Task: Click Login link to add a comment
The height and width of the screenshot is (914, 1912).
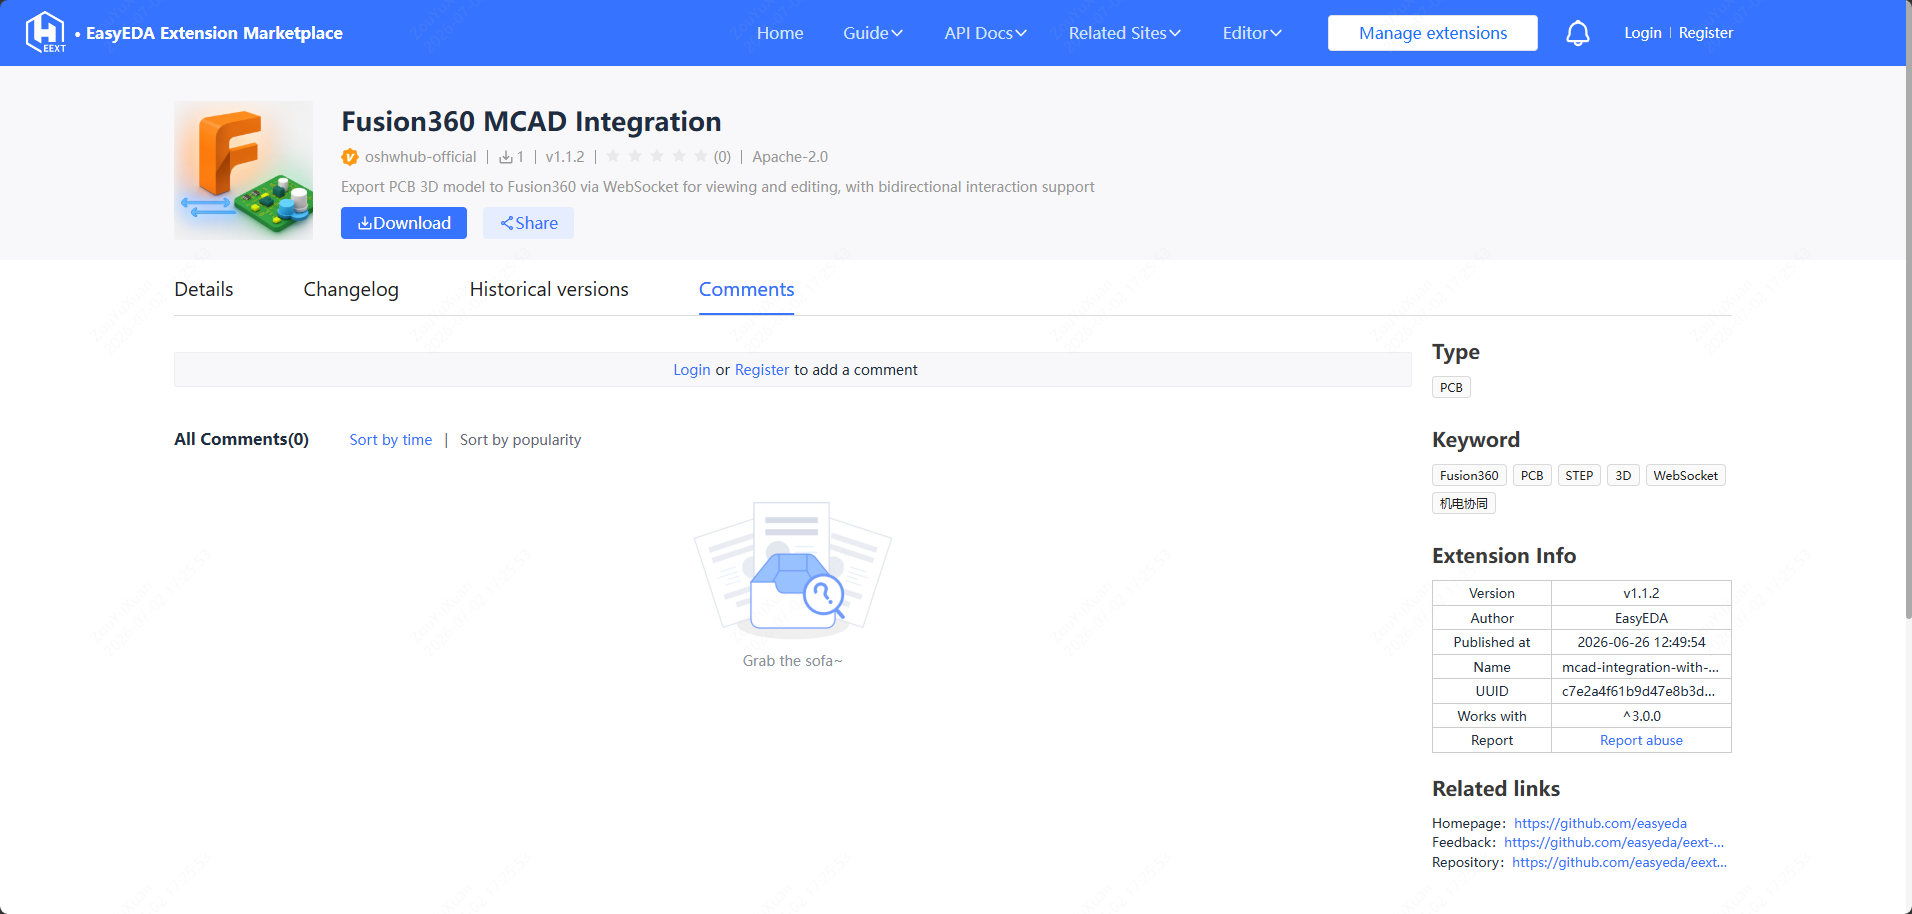Action: 691,370
